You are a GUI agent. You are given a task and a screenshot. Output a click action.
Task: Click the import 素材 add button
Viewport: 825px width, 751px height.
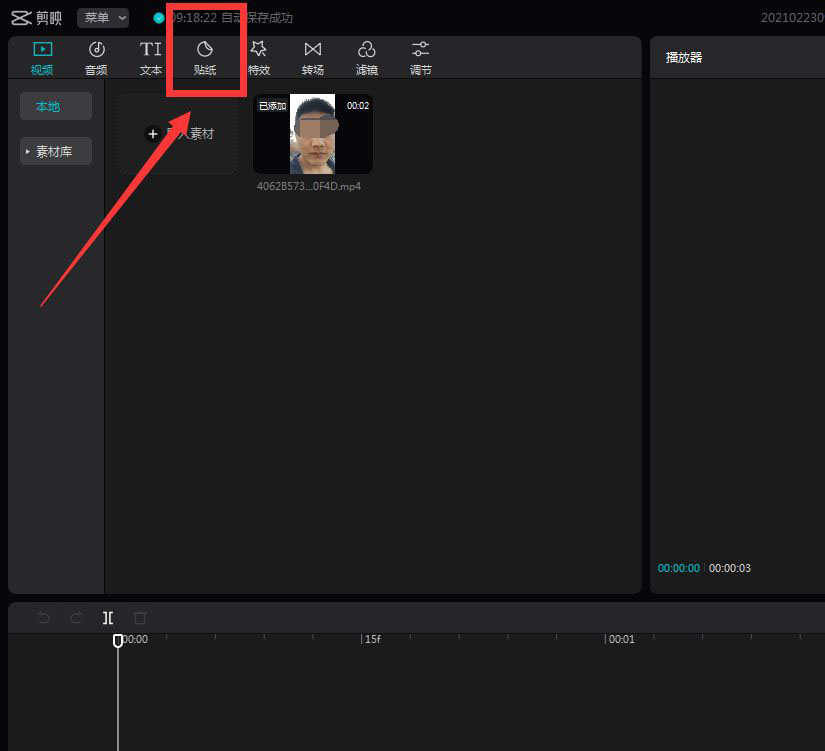(177, 134)
